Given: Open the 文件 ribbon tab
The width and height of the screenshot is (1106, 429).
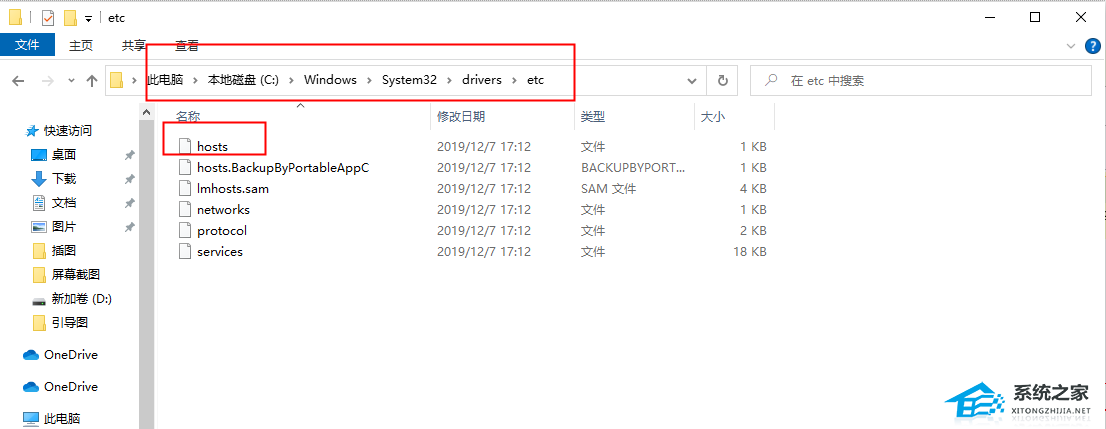Looking at the screenshot, I should pyautogui.click(x=27, y=45).
